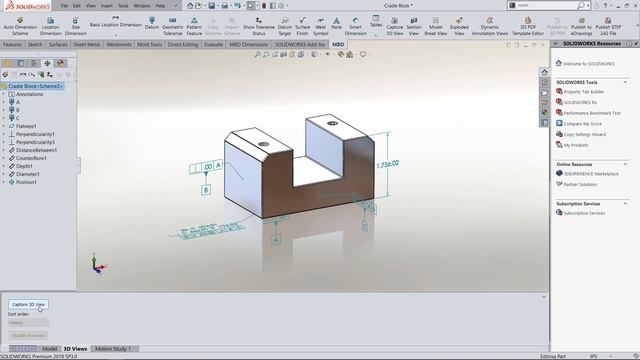The height and width of the screenshot is (360, 640).
Task: Select Diameter1 in the tree
Action: [28, 174]
